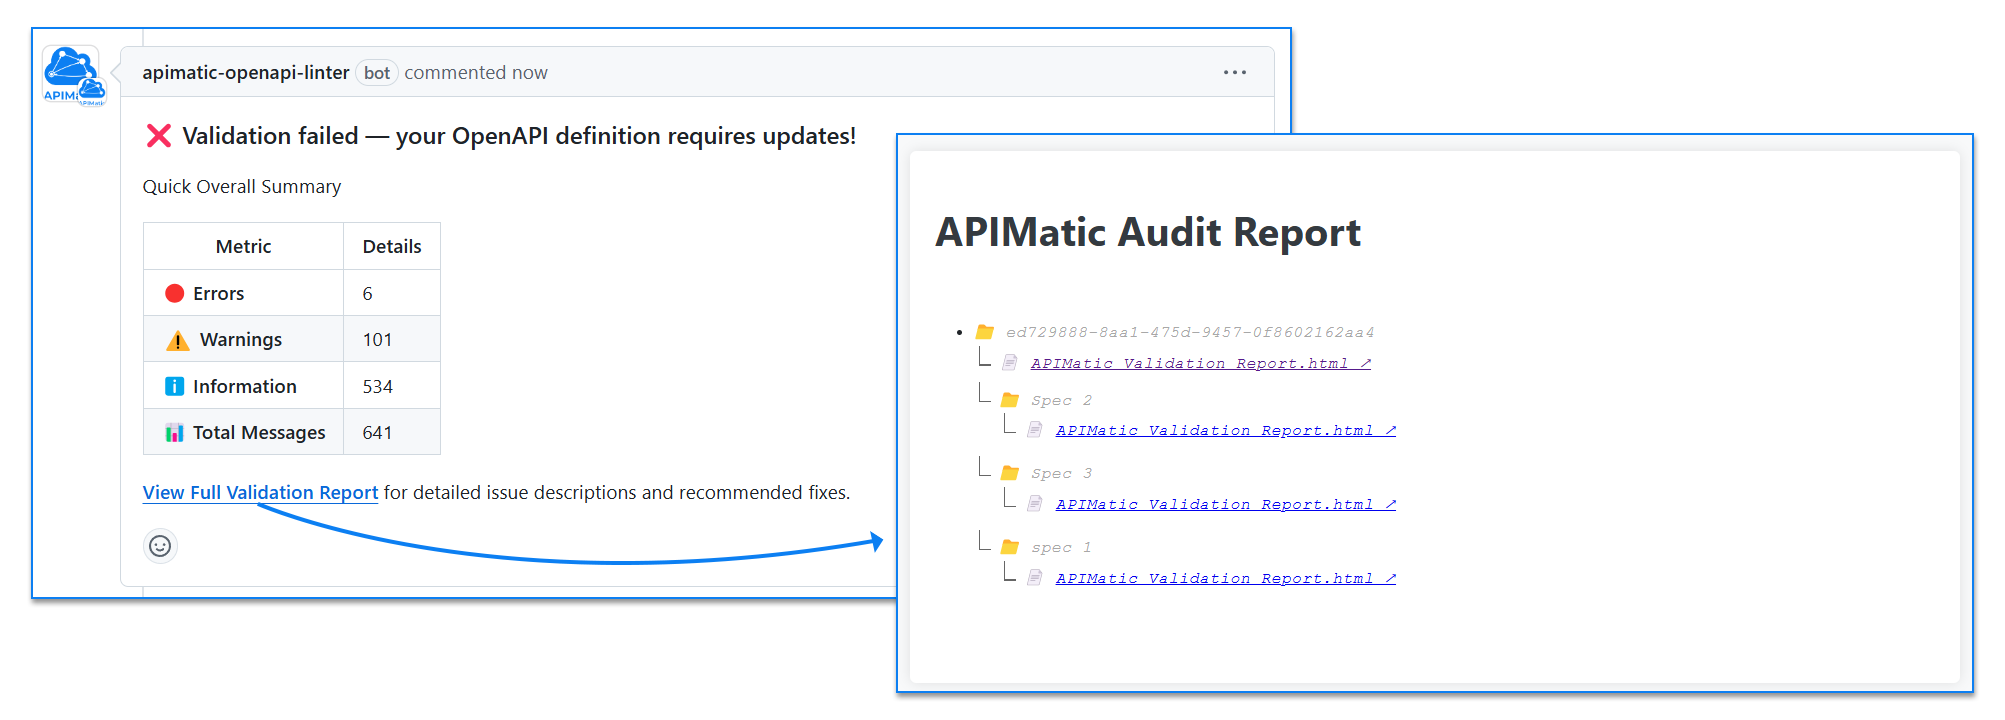Screen dimensions: 2005x720
Task: Open spec 1 APIMatic Validation Report.html
Action: click(x=1225, y=578)
